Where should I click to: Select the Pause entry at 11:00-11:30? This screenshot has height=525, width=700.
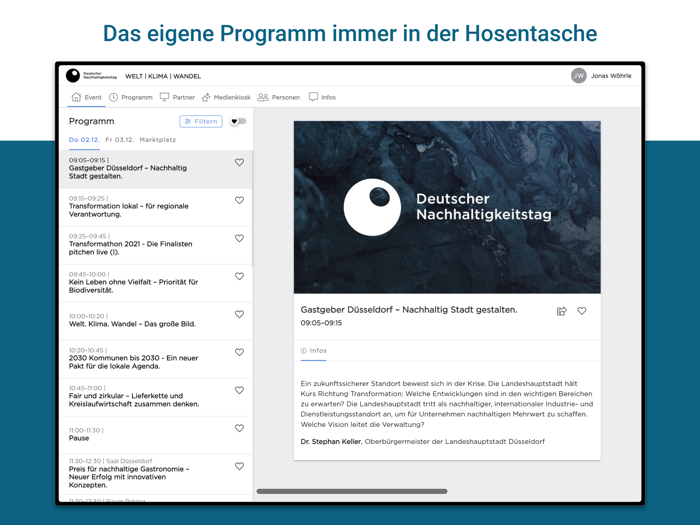point(156,435)
